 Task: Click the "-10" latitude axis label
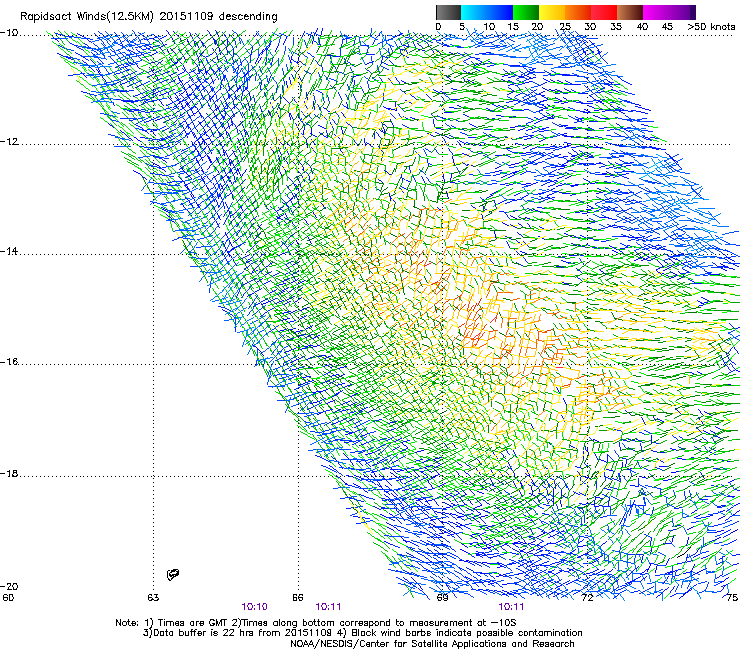click(x=9, y=33)
